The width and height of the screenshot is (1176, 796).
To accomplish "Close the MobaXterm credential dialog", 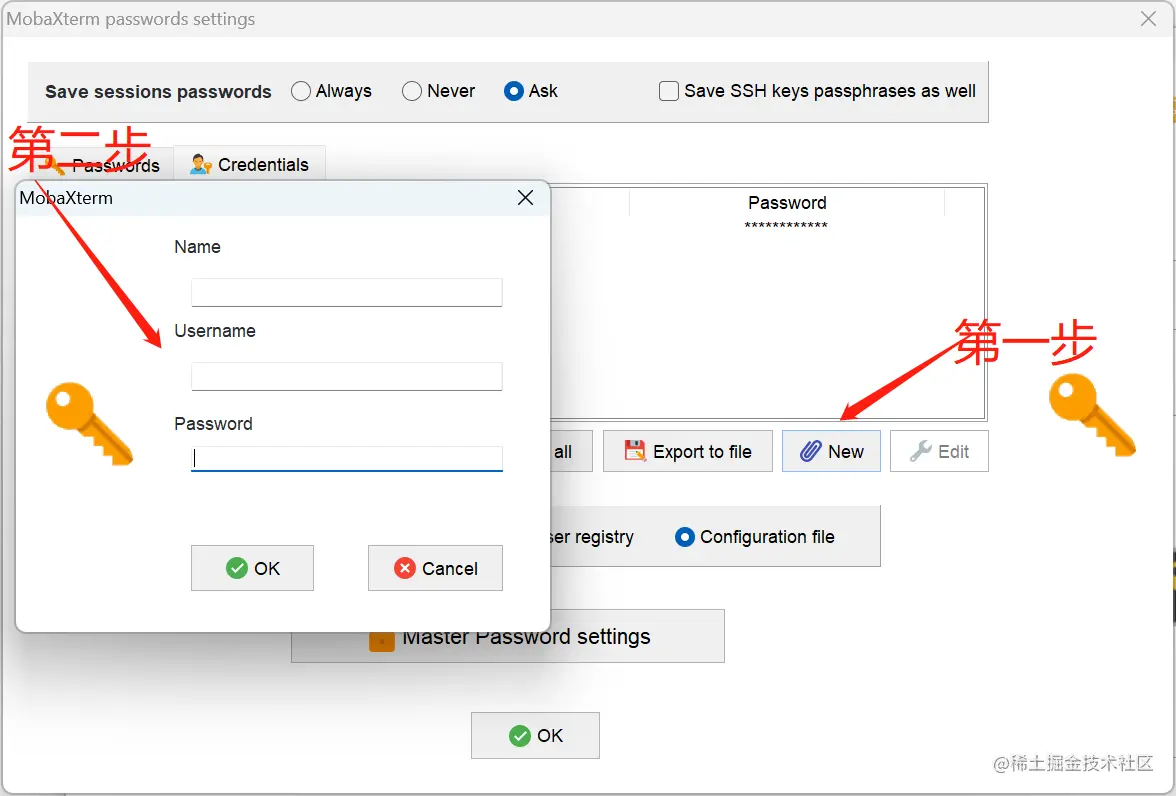I will click(x=525, y=197).
